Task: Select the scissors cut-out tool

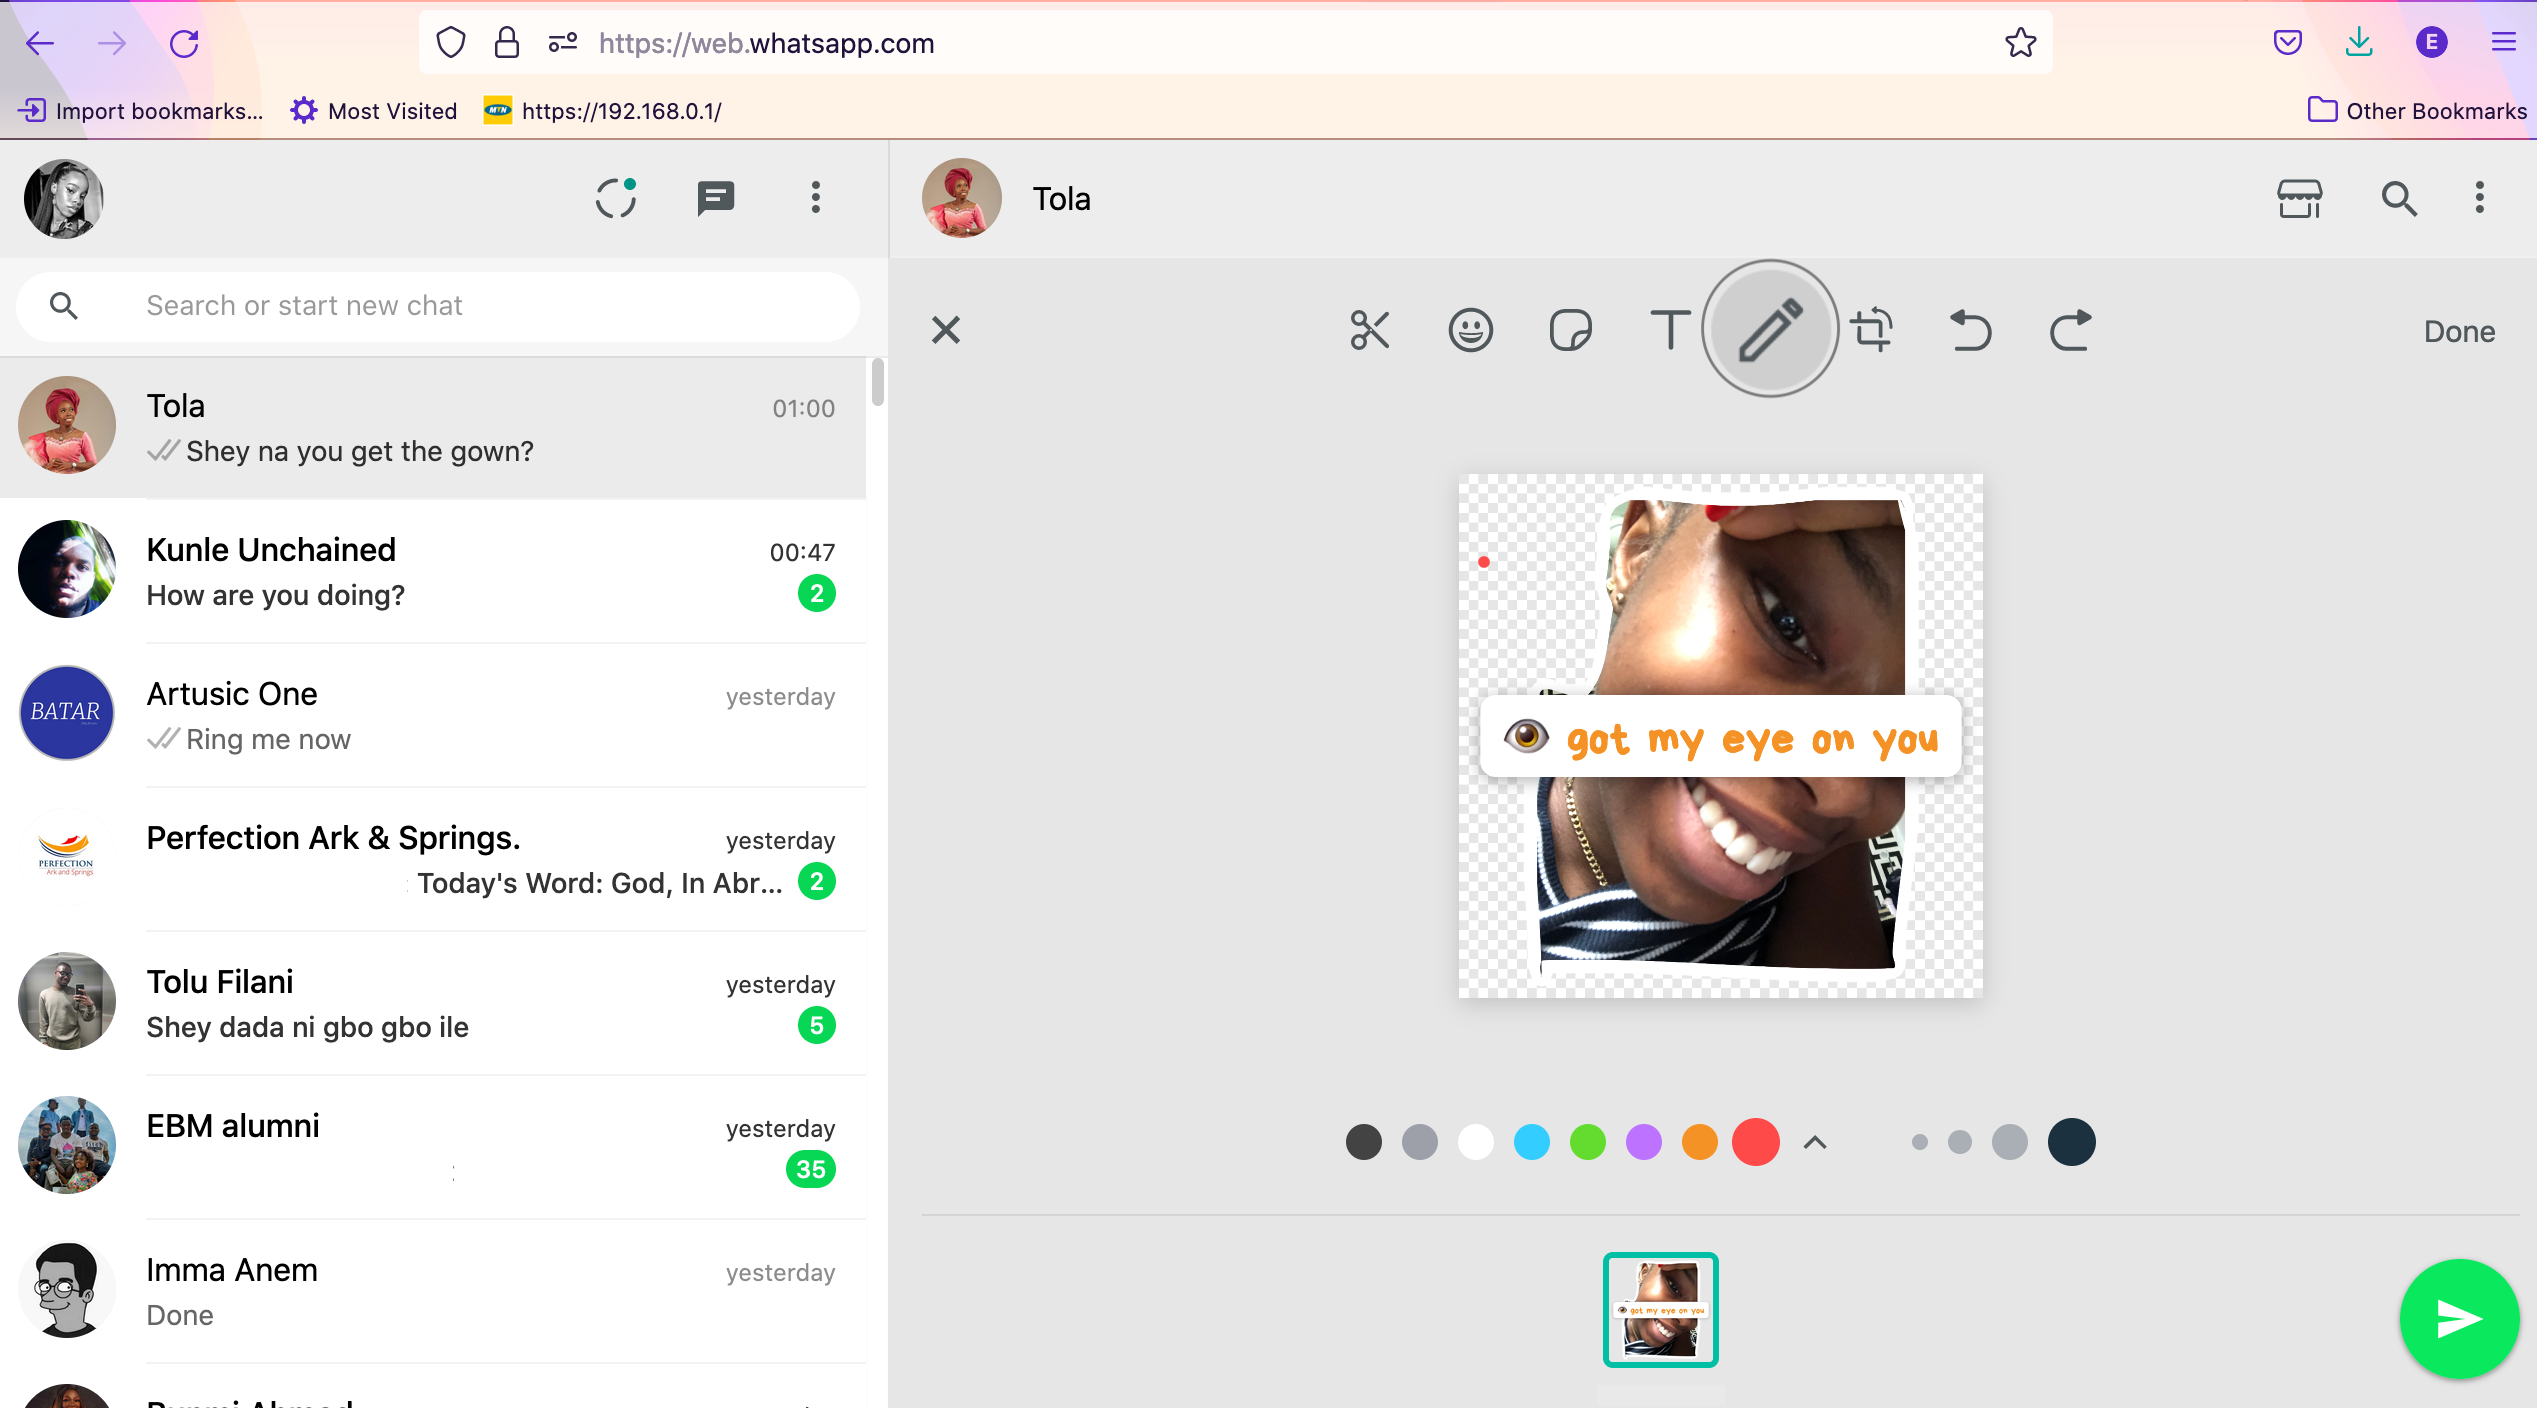Action: pyautogui.click(x=1369, y=330)
